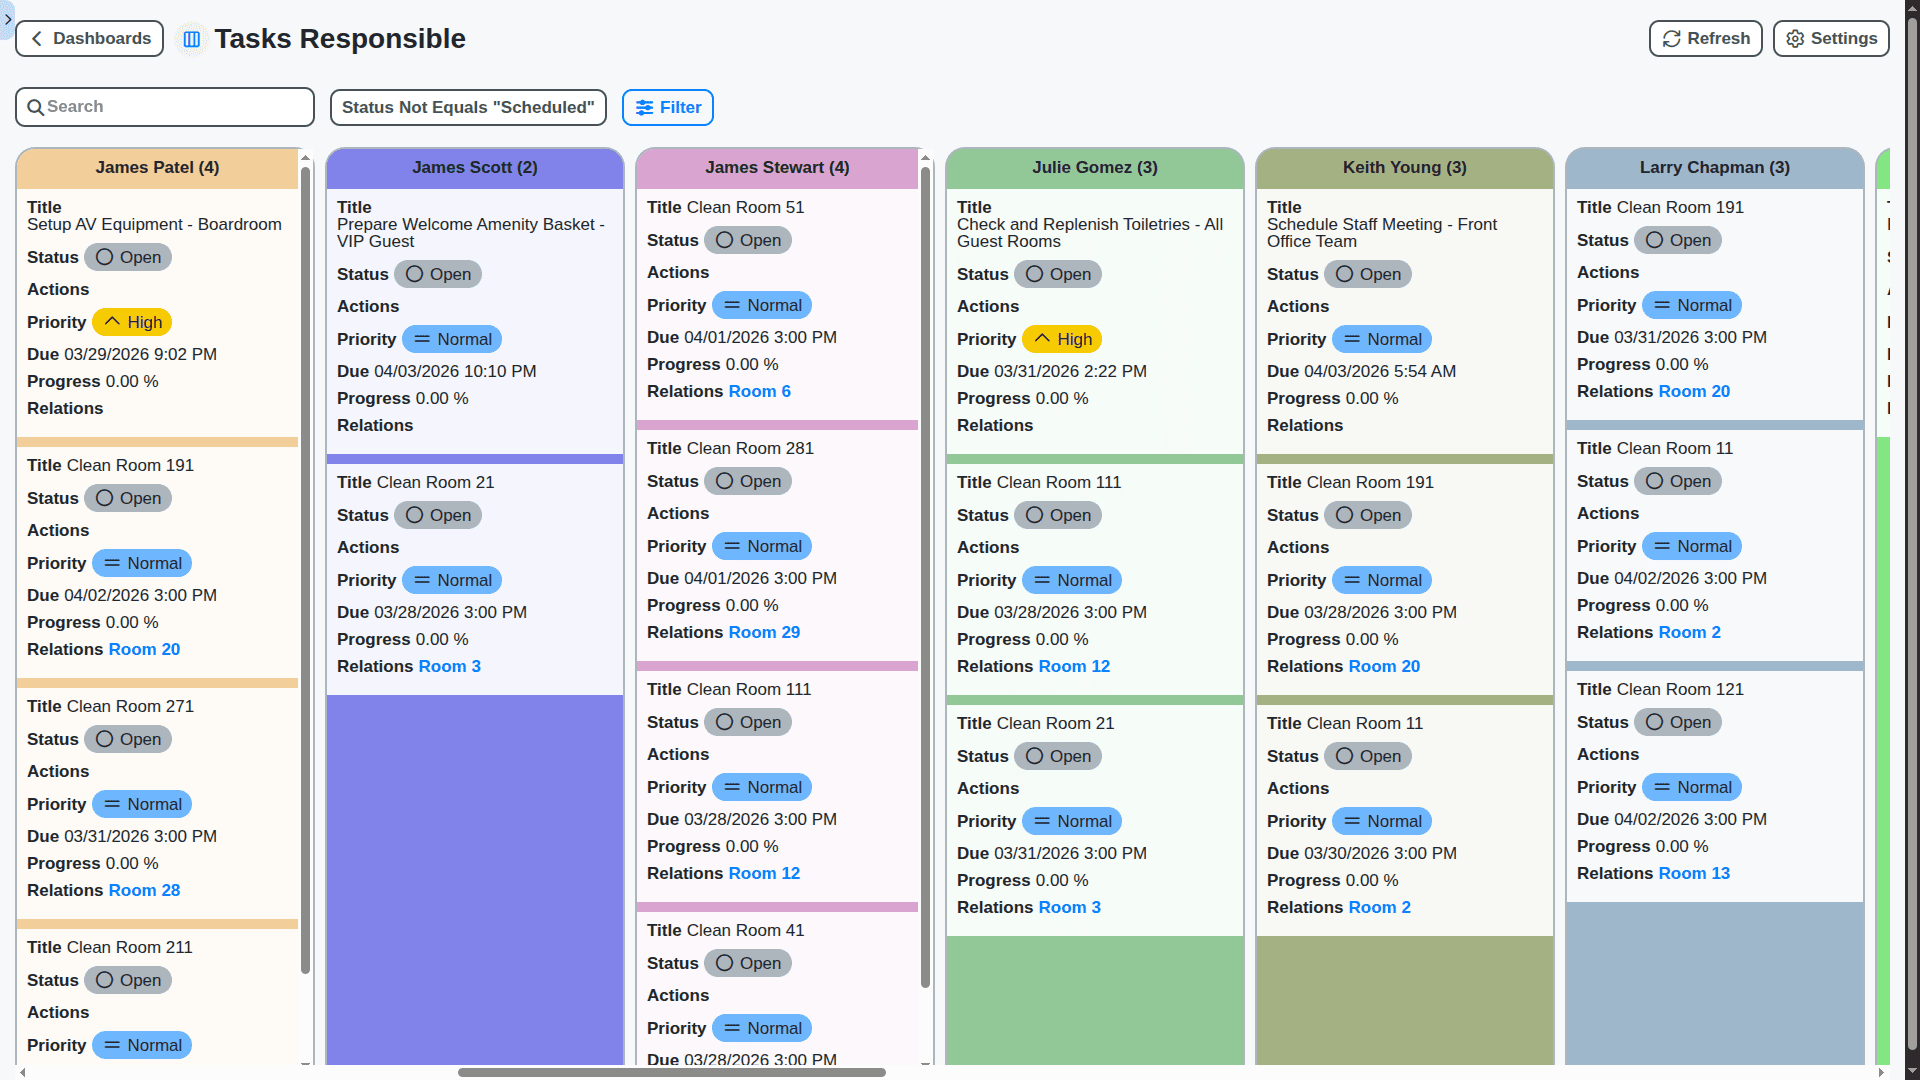Open the Room 20 relation link under Clean Room 191
The width and height of the screenshot is (1920, 1080).
pos(144,649)
